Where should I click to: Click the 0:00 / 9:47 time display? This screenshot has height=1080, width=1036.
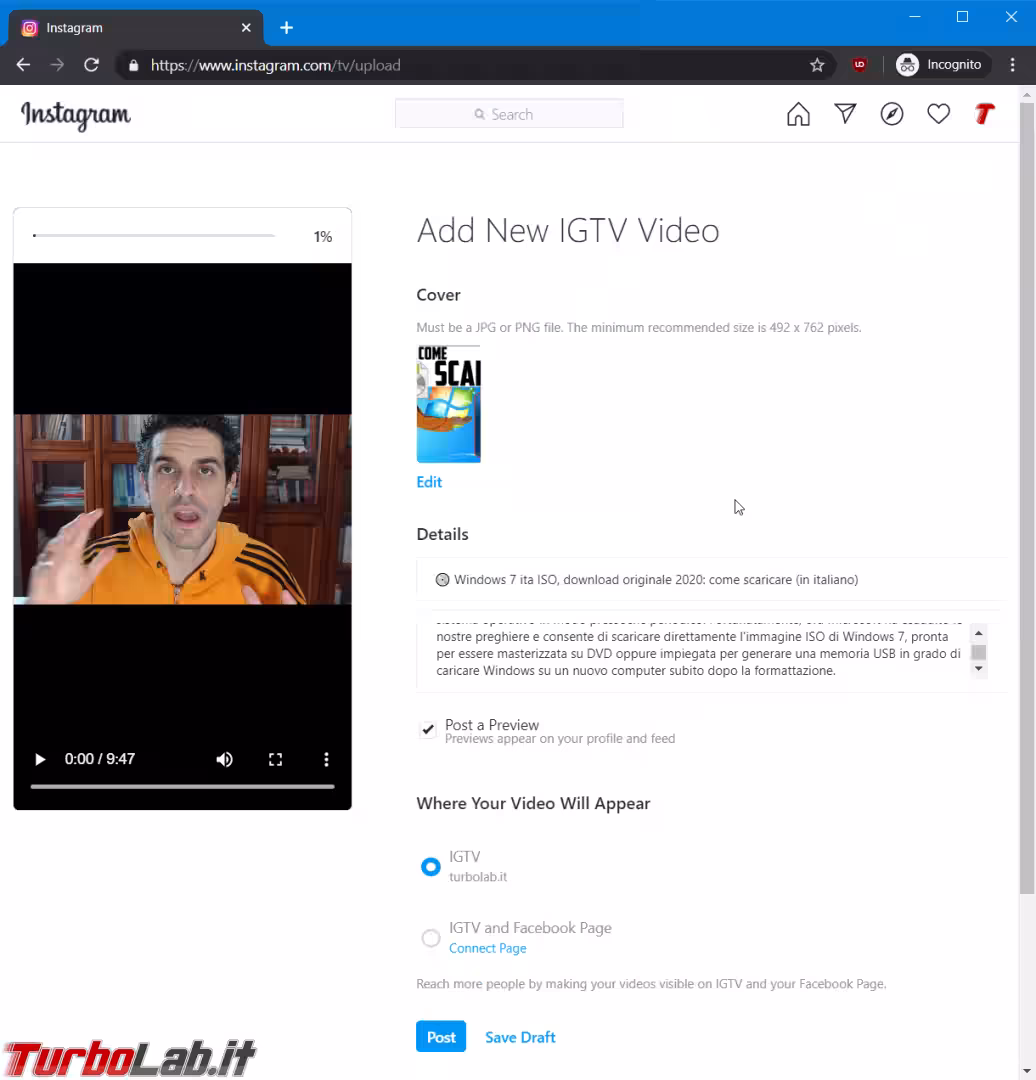(x=100, y=759)
